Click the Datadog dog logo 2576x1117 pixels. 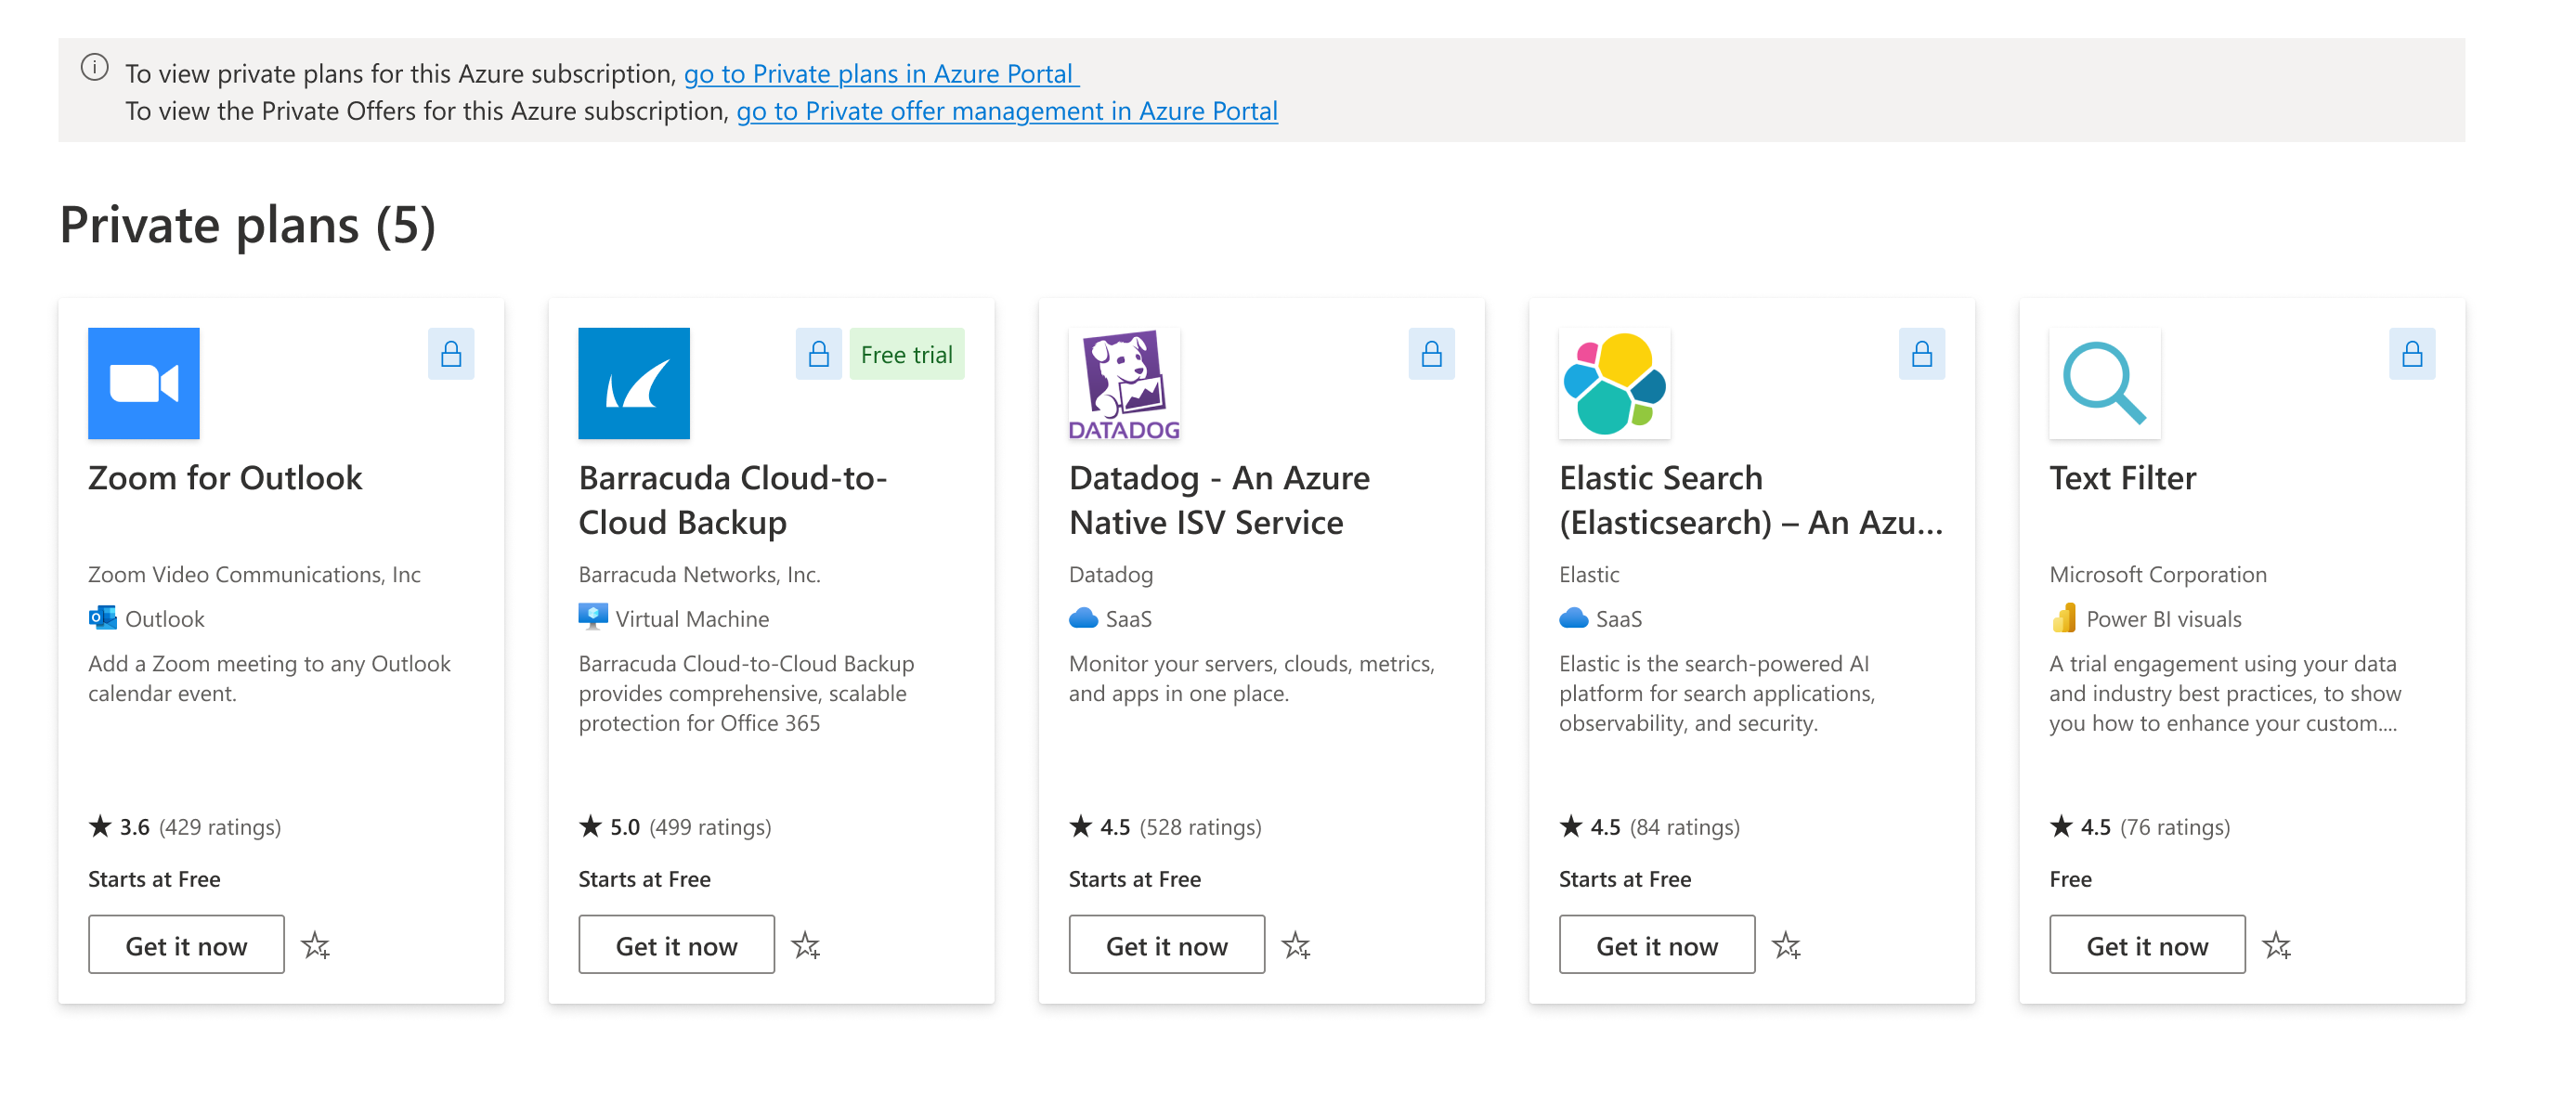[x=1124, y=383]
